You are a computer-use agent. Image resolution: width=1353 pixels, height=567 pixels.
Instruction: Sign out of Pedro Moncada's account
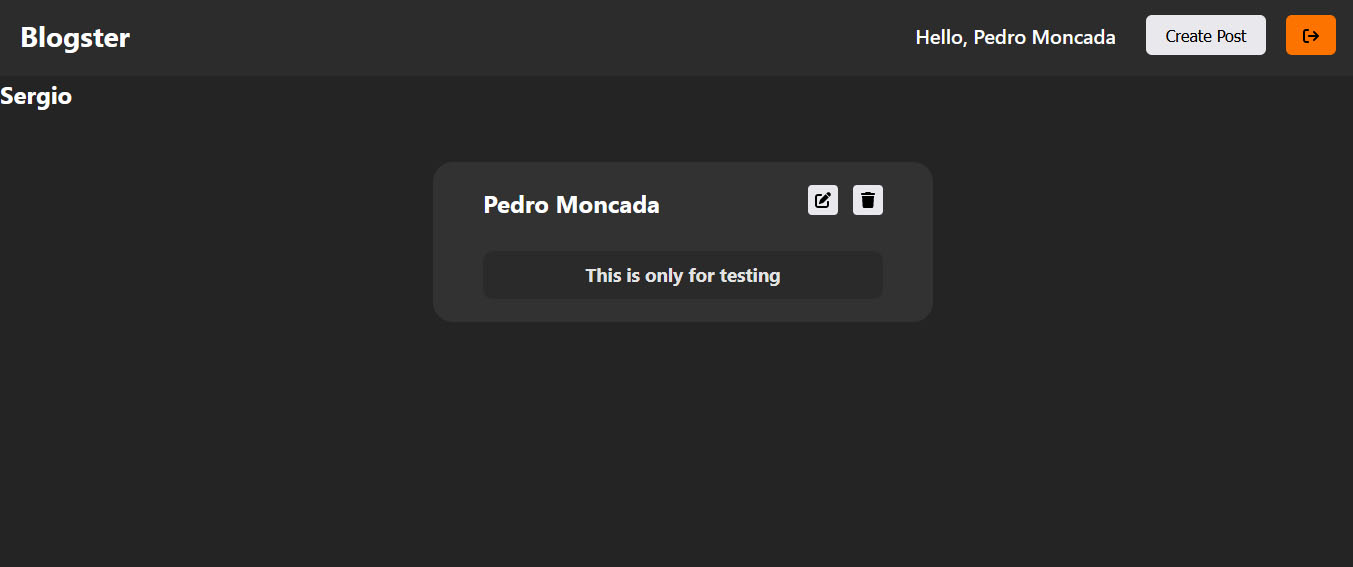point(1311,35)
